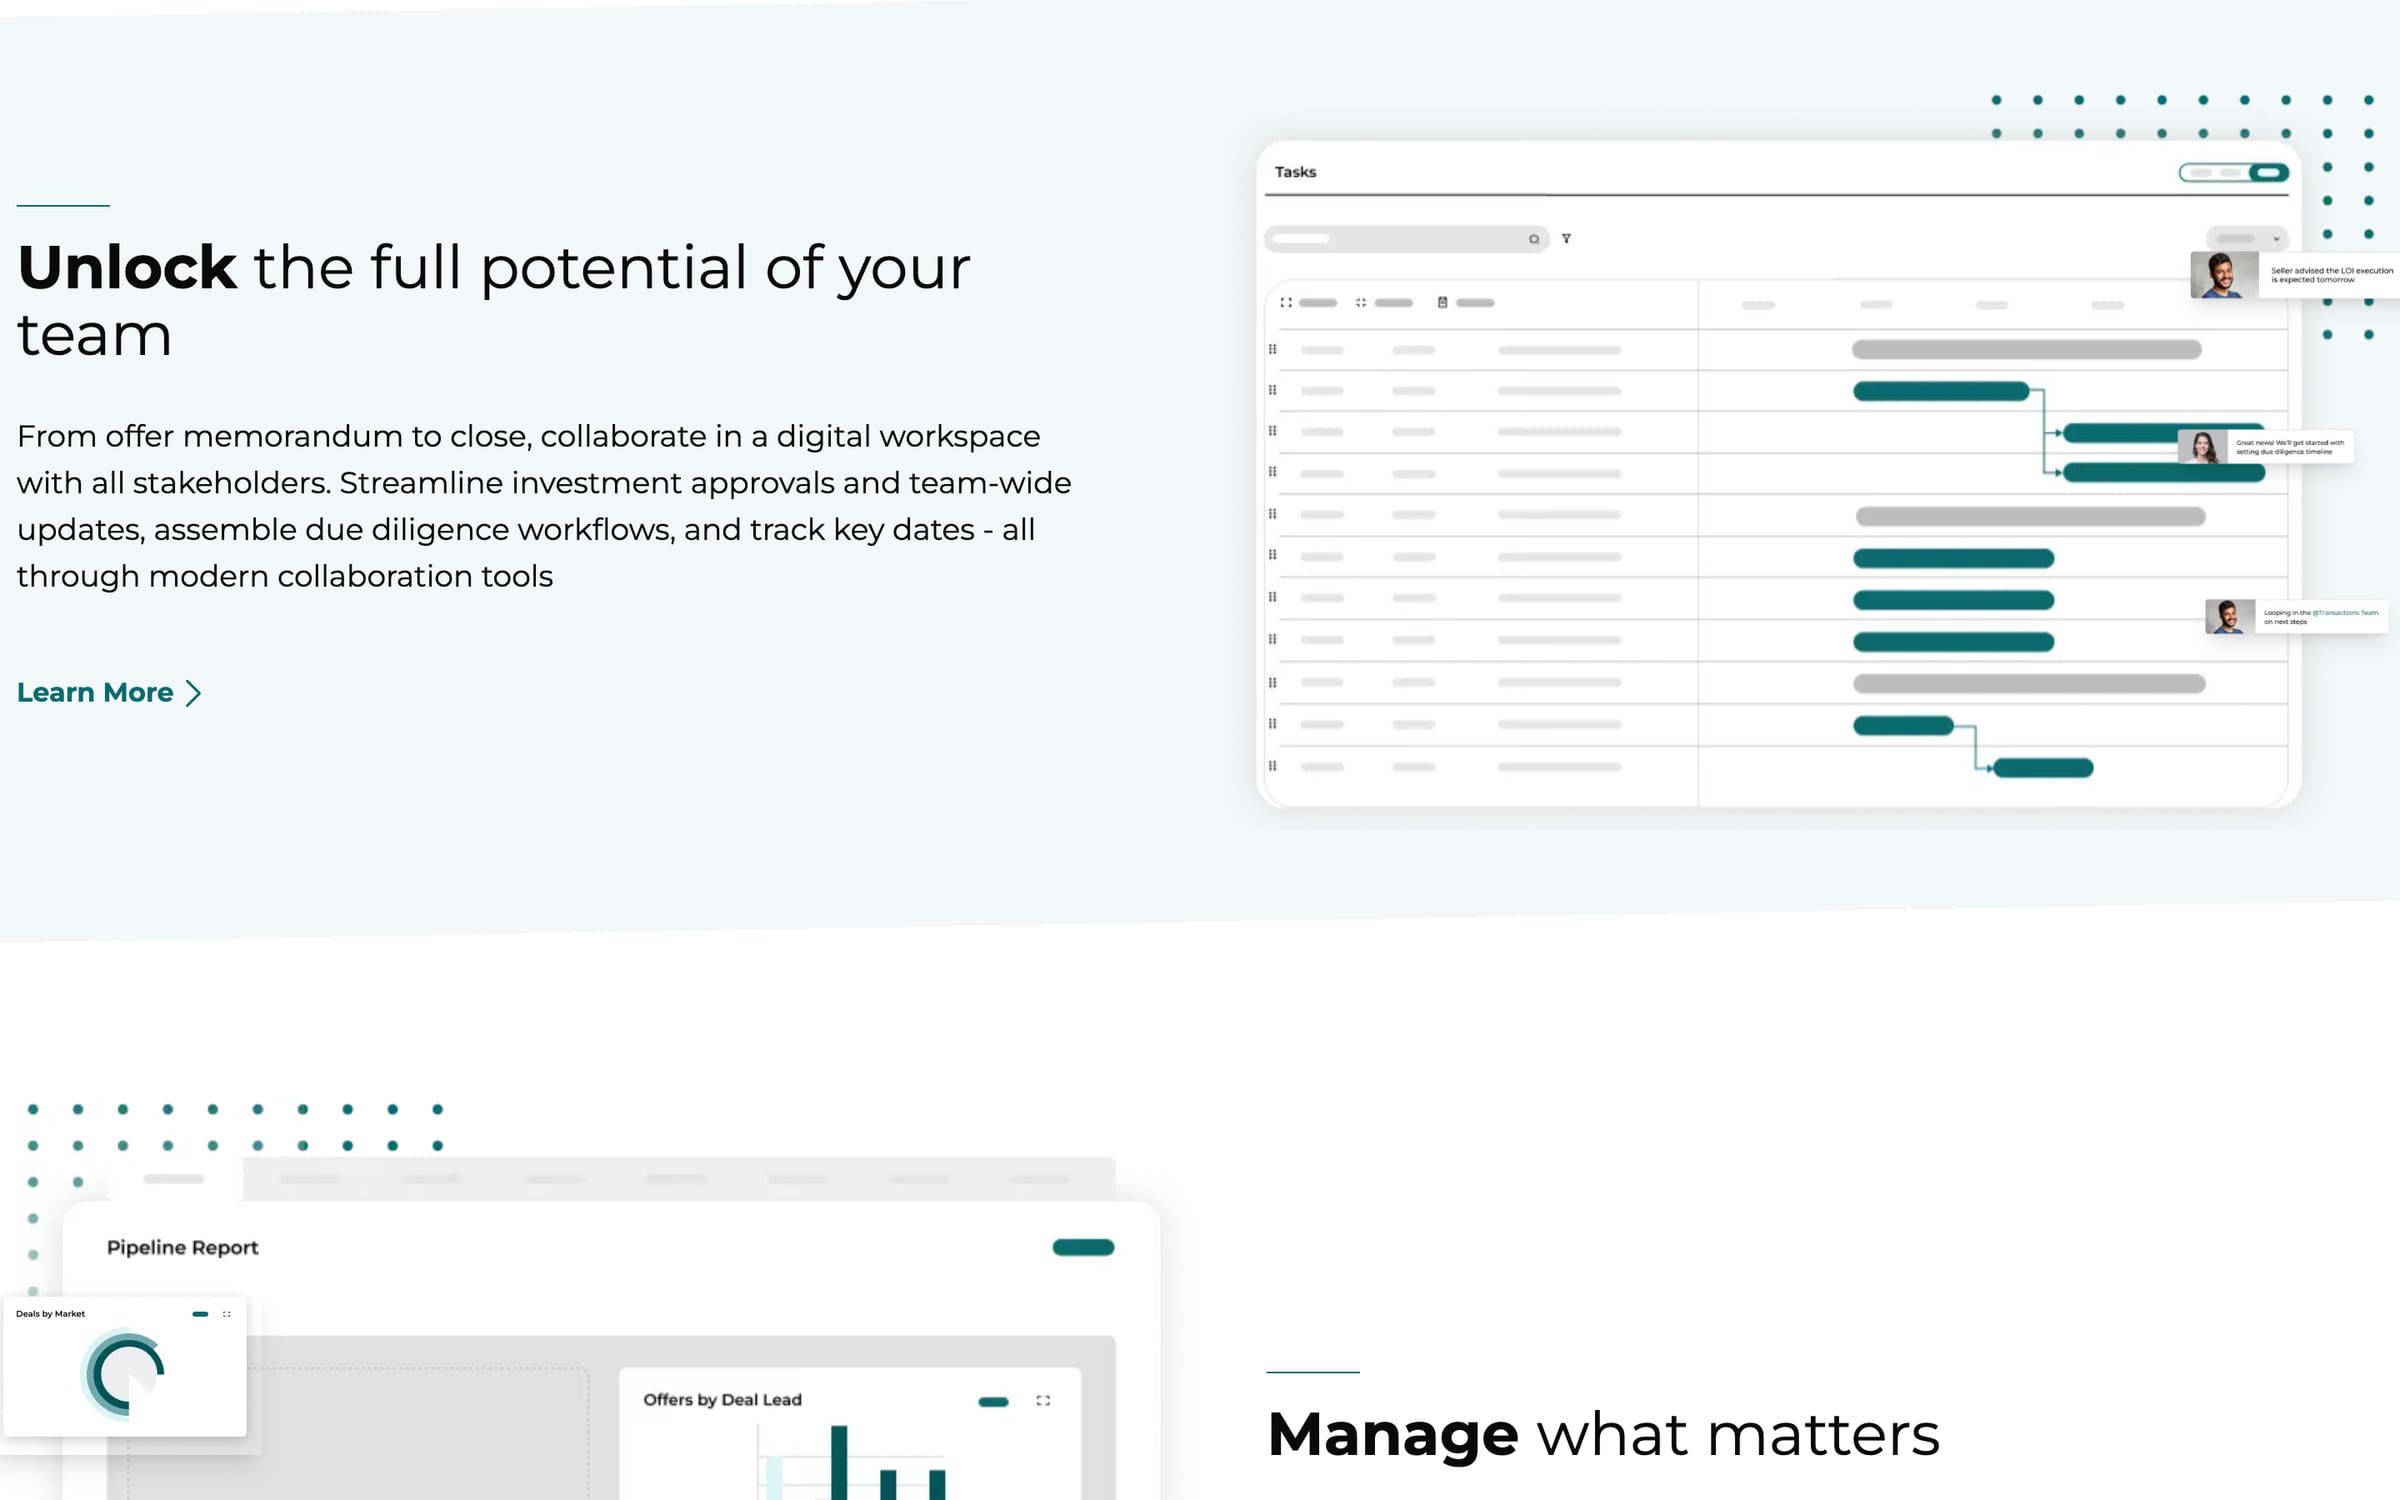Click the expand-all icon in Tasks table header
This screenshot has width=2400, height=1500.
coord(1286,302)
